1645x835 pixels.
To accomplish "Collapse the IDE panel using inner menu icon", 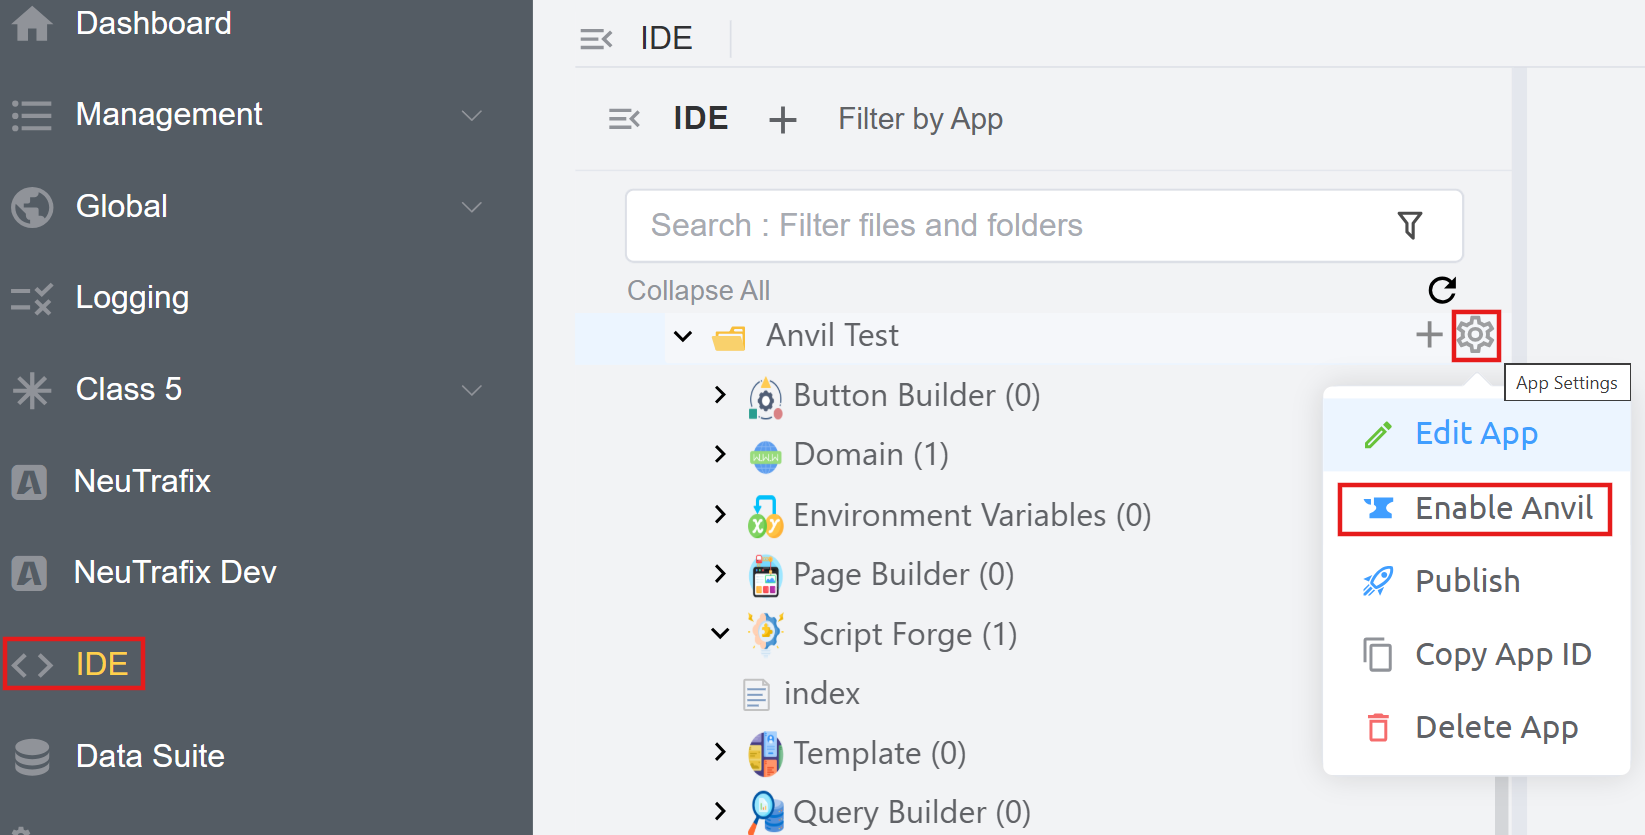I will coord(624,120).
